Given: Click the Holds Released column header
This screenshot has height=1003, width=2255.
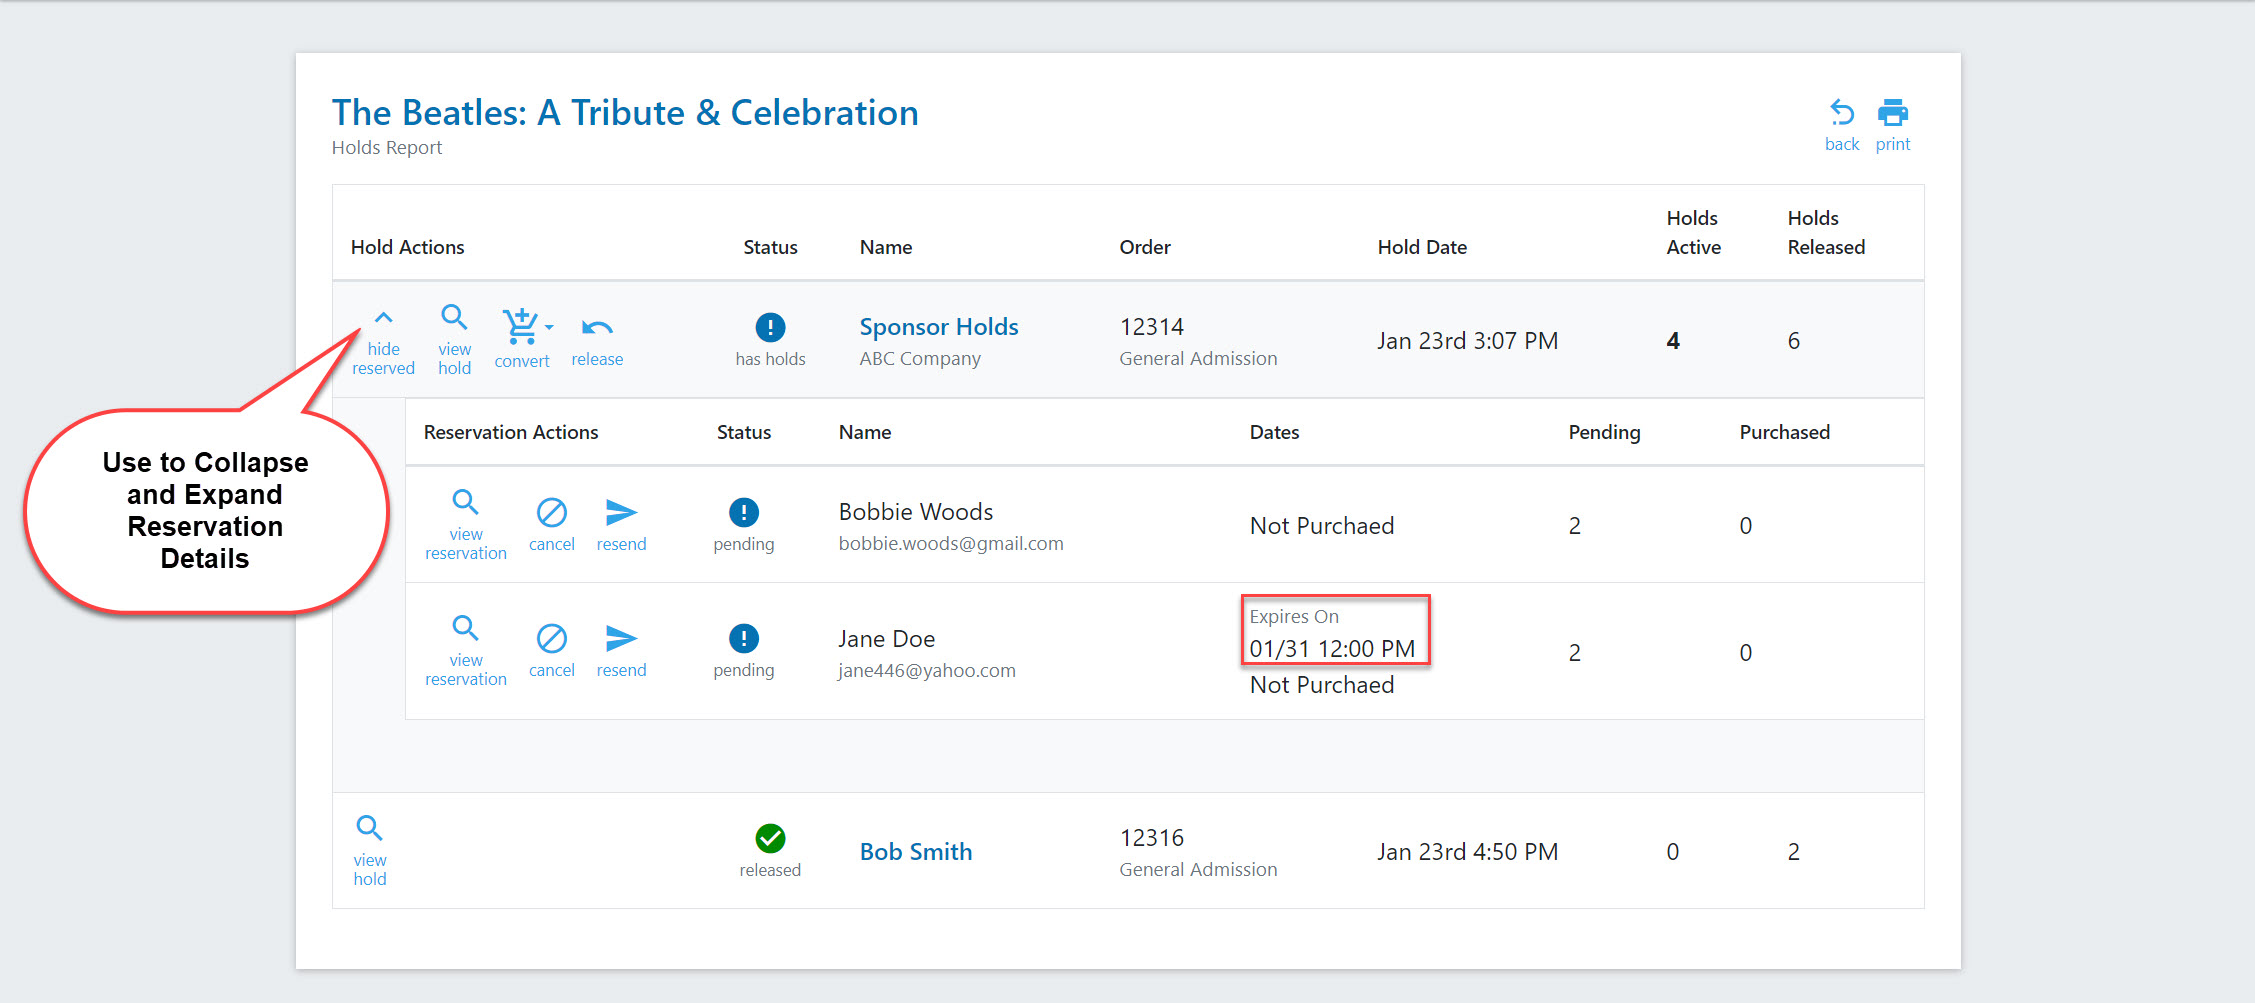Looking at the screenshot, I should (x=1826, y=232).
